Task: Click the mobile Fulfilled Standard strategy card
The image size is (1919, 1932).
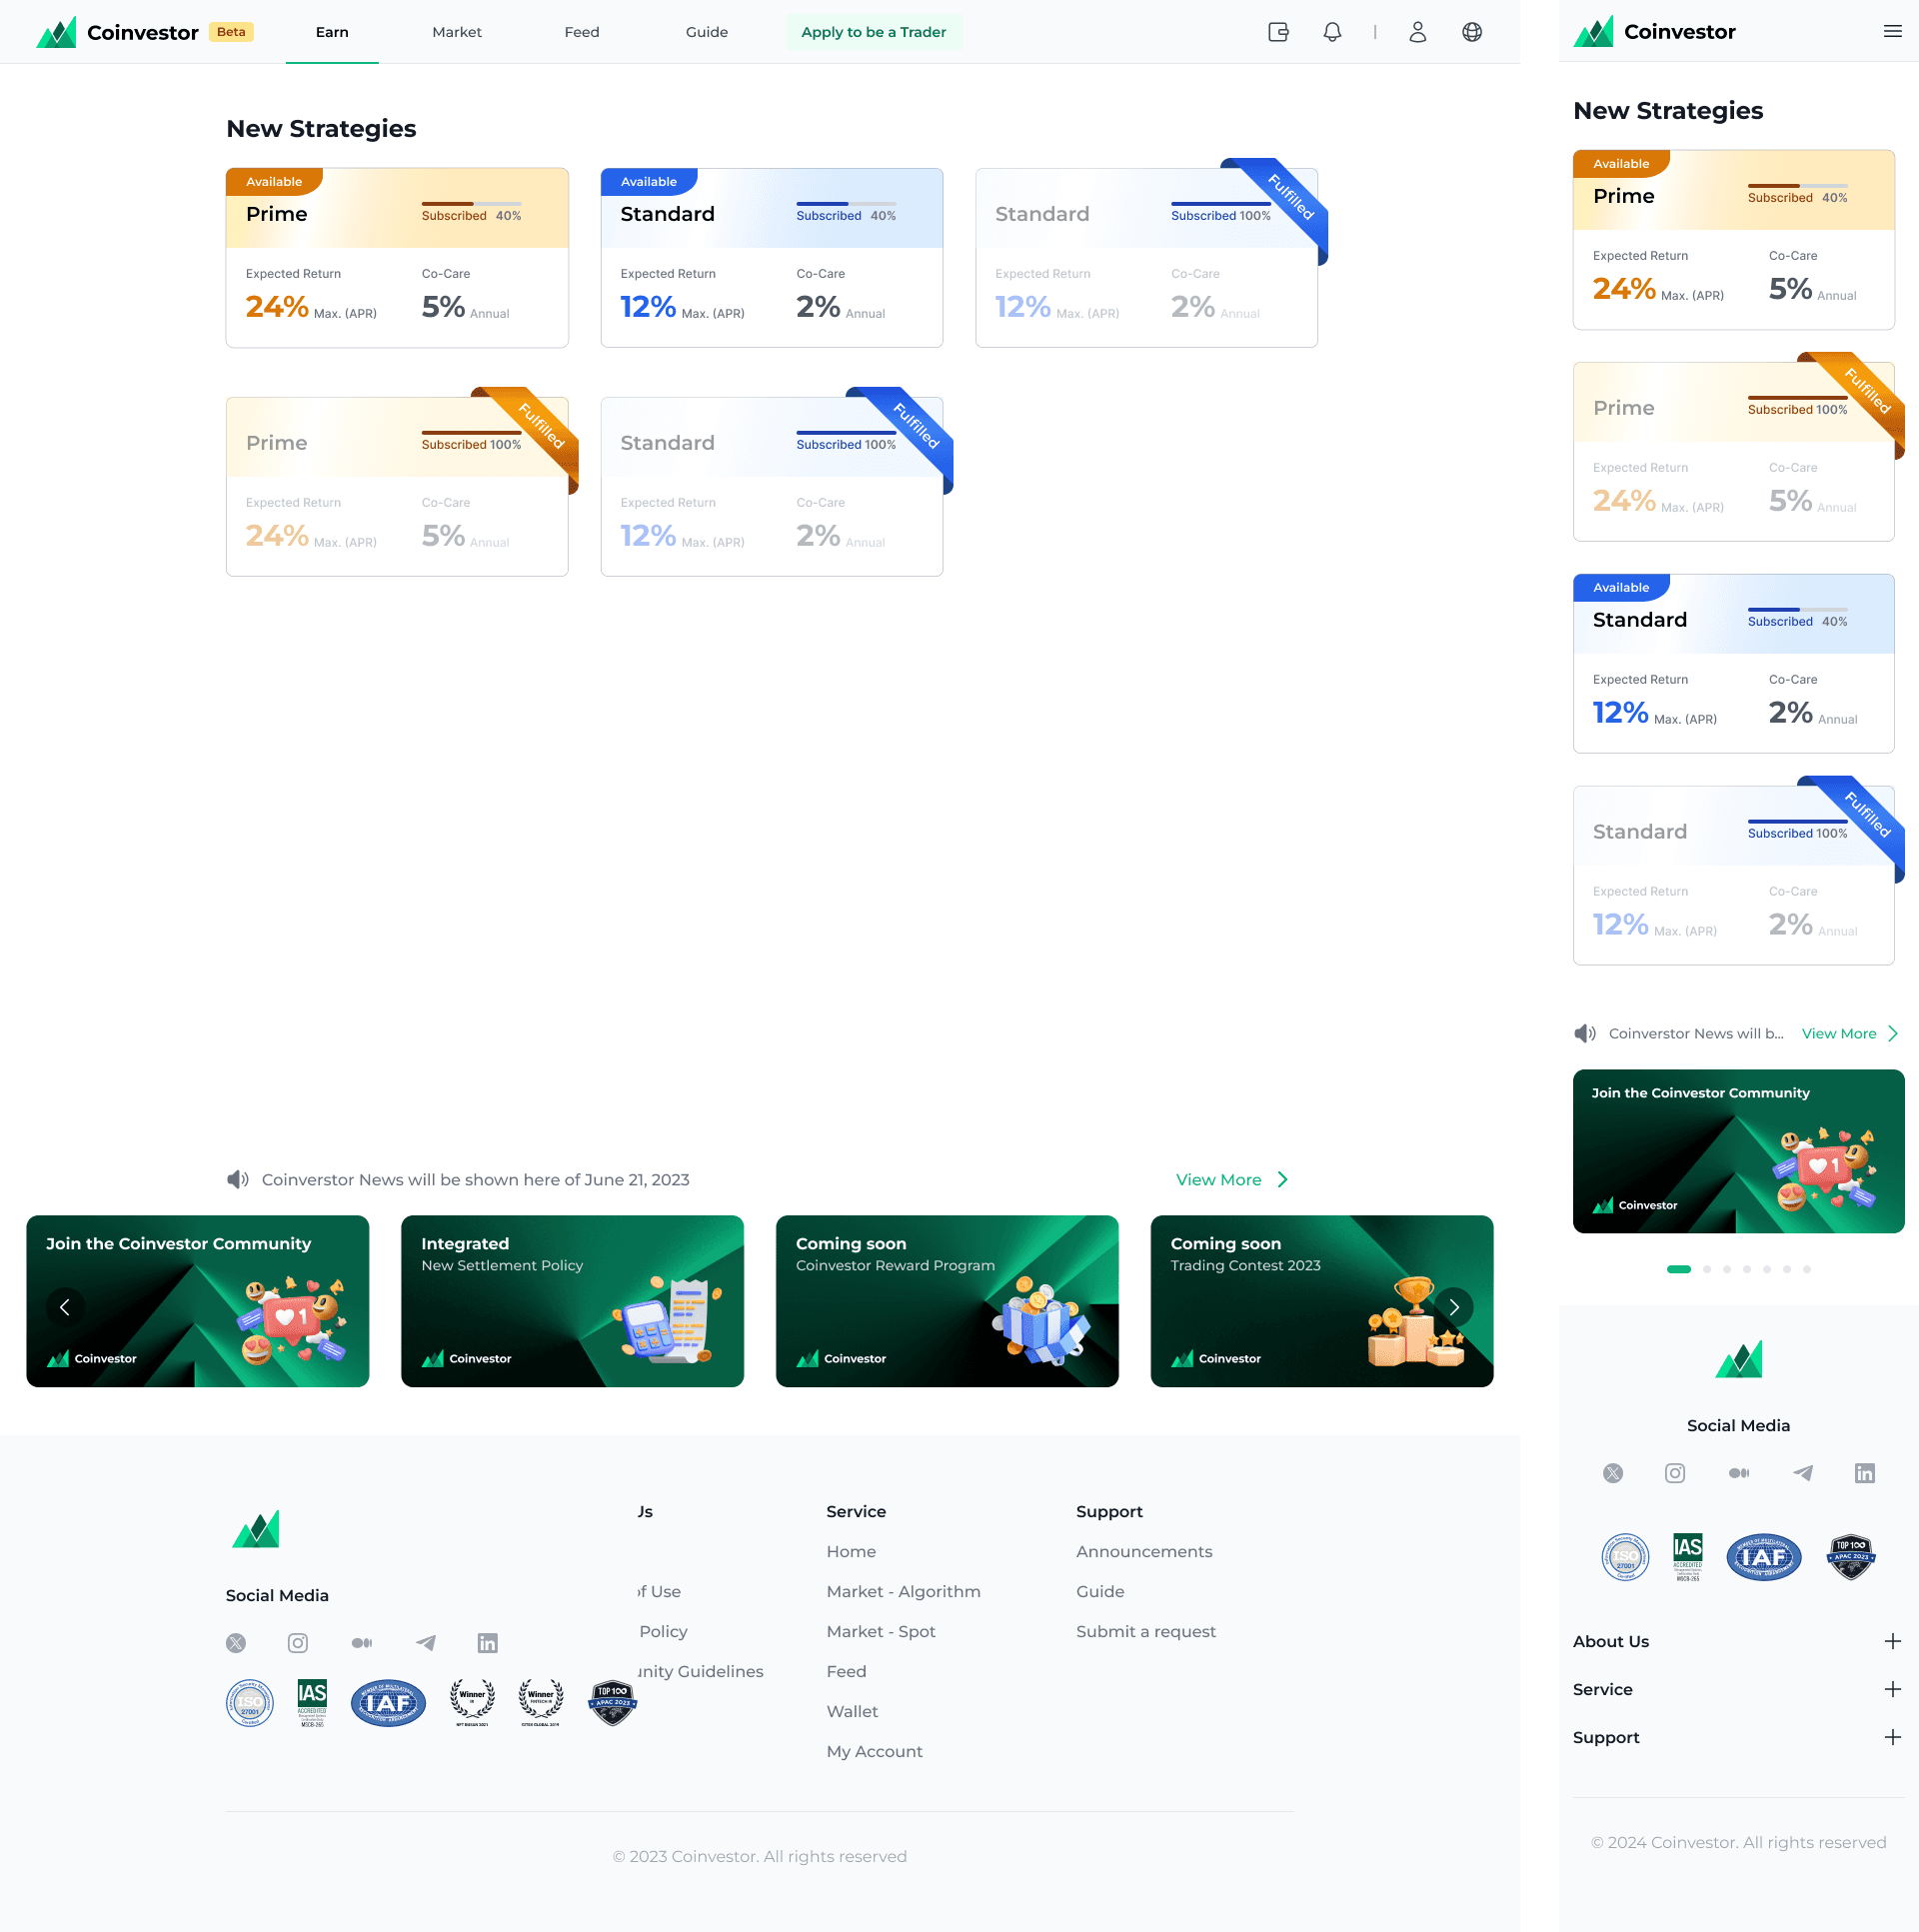Action: tap(1734, 876)
